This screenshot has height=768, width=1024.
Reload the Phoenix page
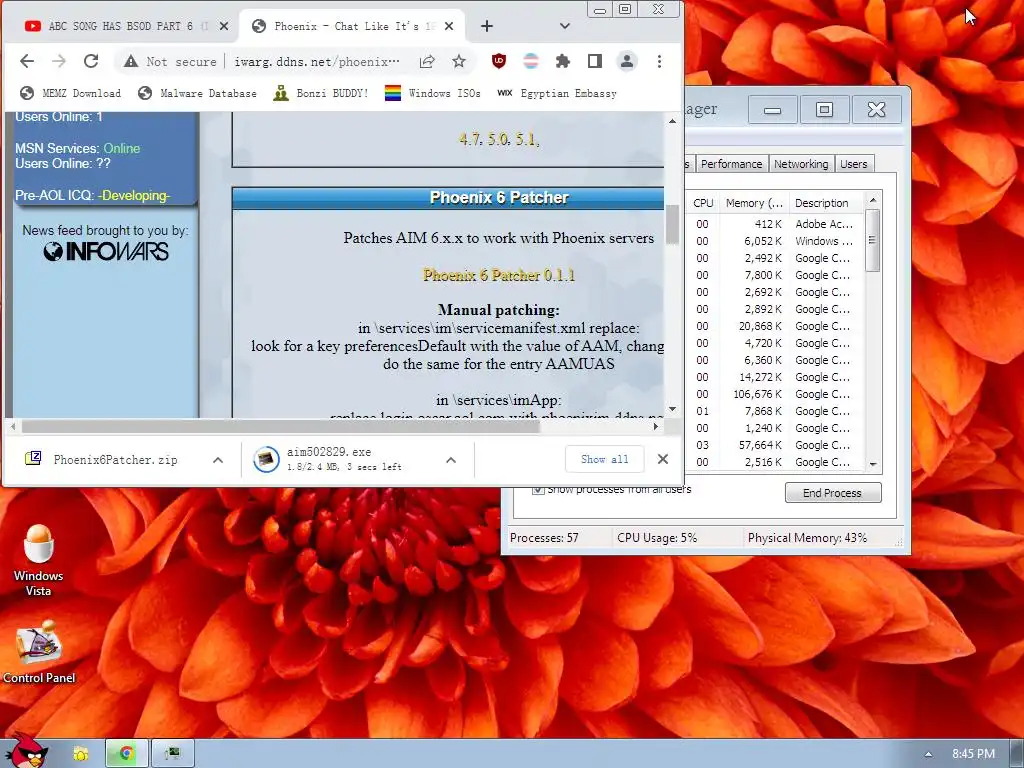pos(91,61)
